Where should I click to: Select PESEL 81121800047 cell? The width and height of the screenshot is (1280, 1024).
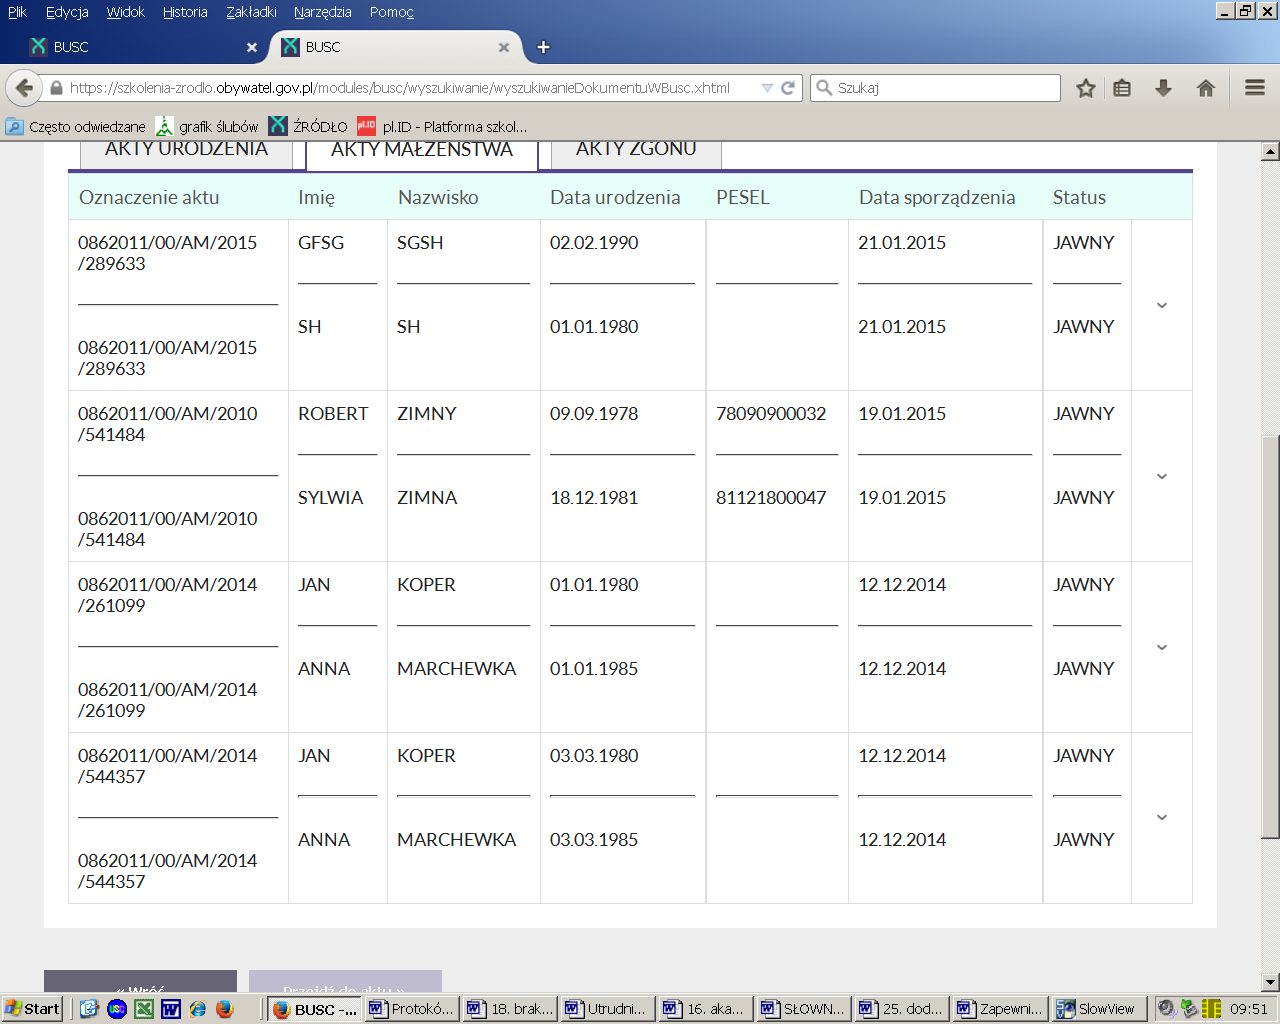771,497
